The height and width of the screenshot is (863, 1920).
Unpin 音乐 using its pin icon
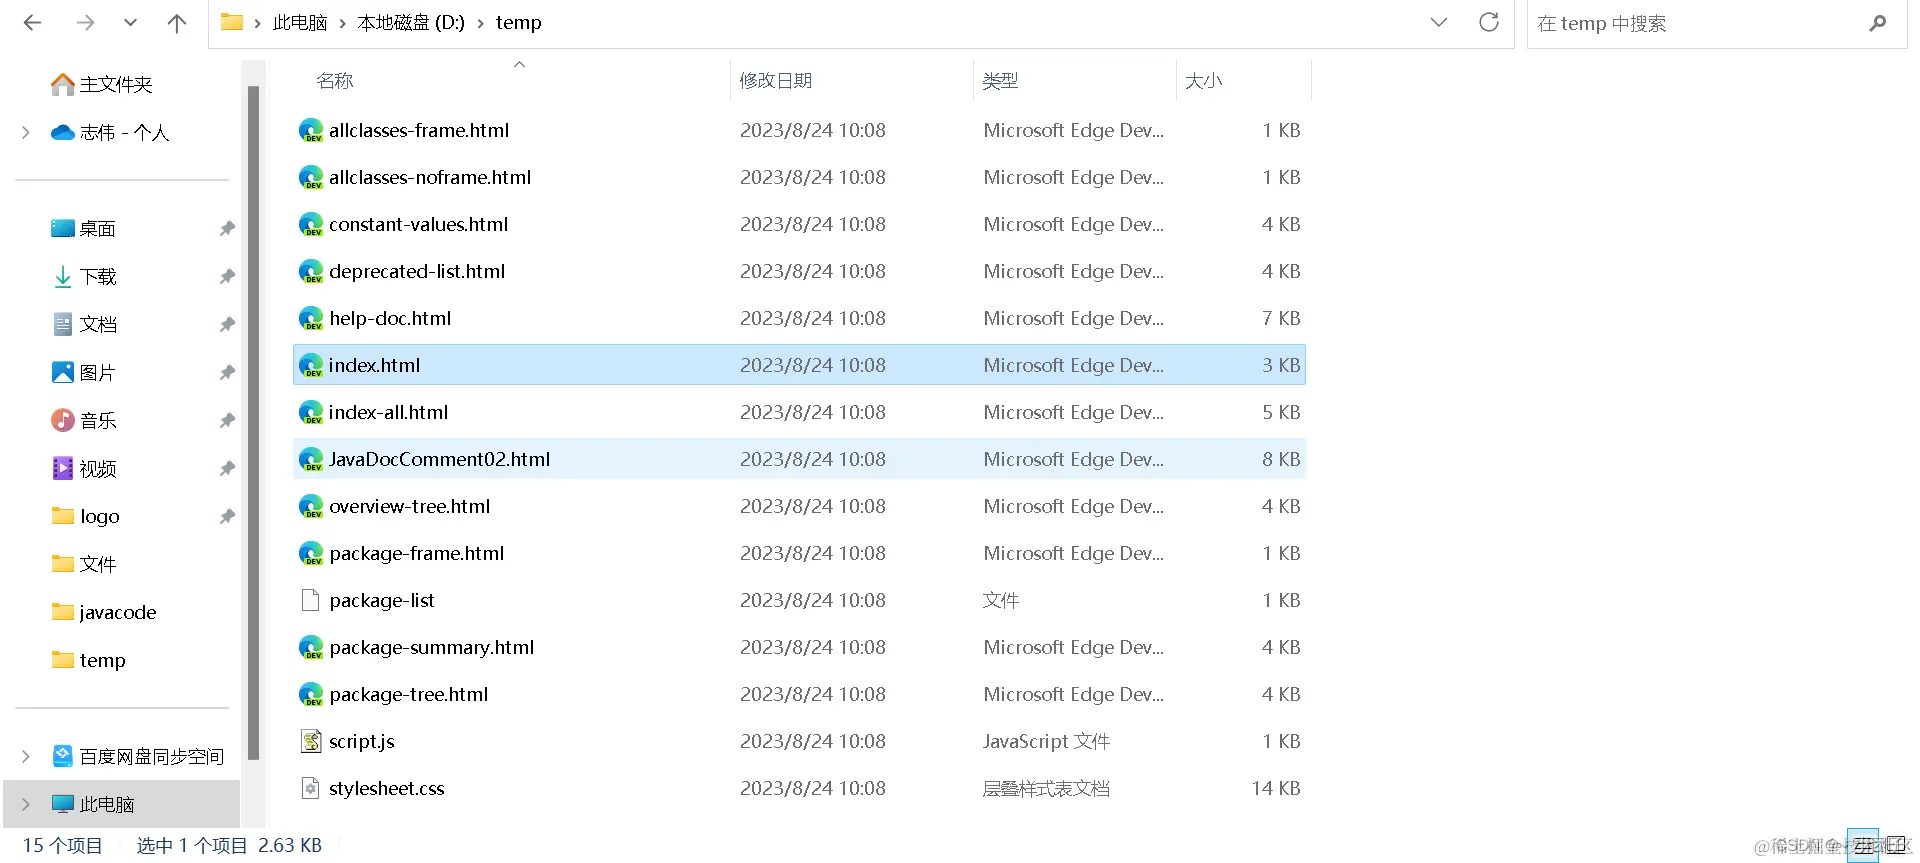tap(227, 421)
